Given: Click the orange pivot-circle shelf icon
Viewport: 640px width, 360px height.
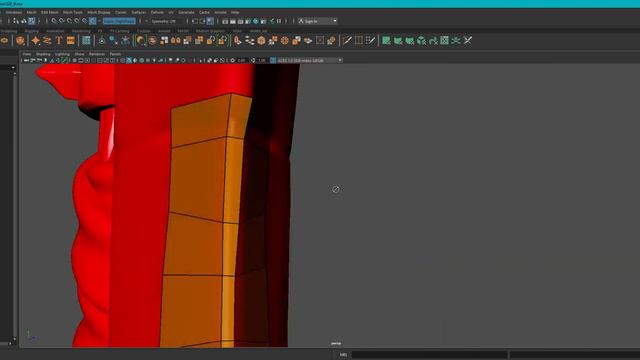Looking at the screenshot, I should point(141,40).
